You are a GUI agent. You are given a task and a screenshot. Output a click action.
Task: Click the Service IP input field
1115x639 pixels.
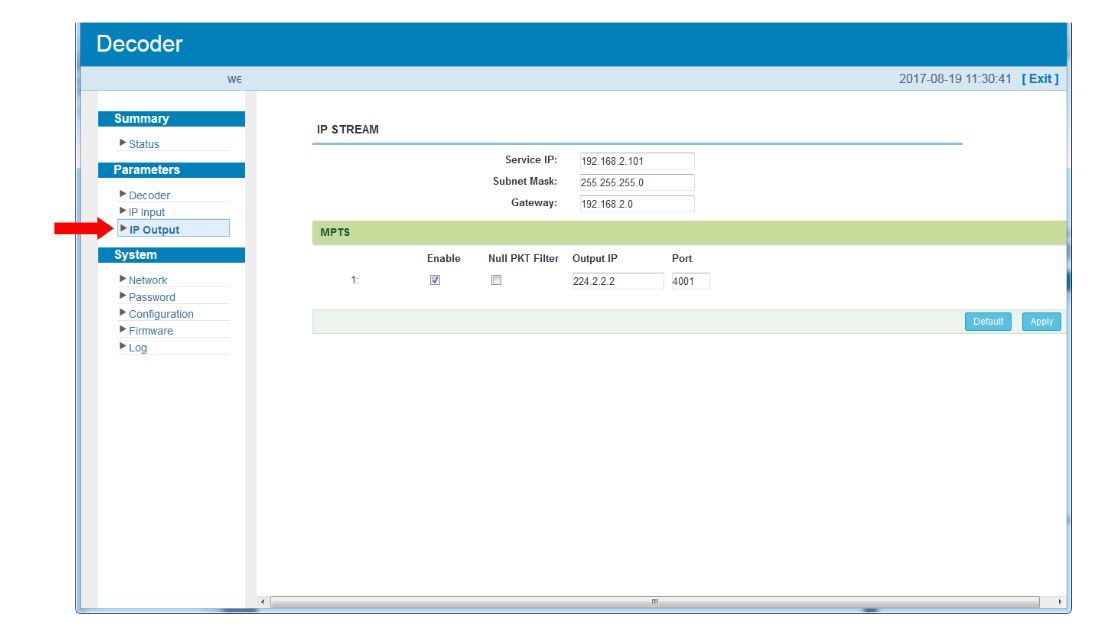click(635, 161)
